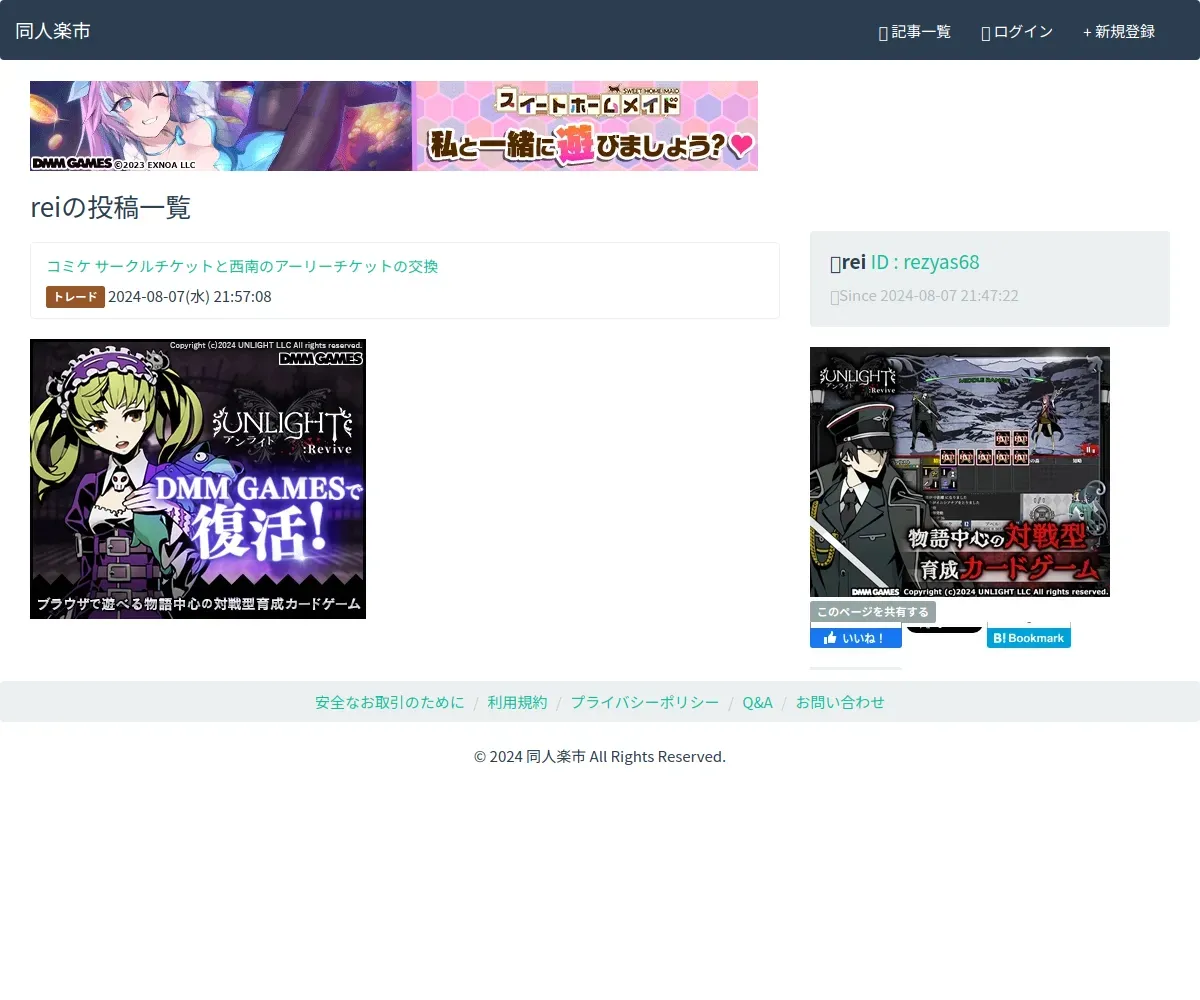The image size is (1200, 1000).
Task: Open the UNLIGHT DMM GAMESで復活 ad image
Action: tap(198, 479)
